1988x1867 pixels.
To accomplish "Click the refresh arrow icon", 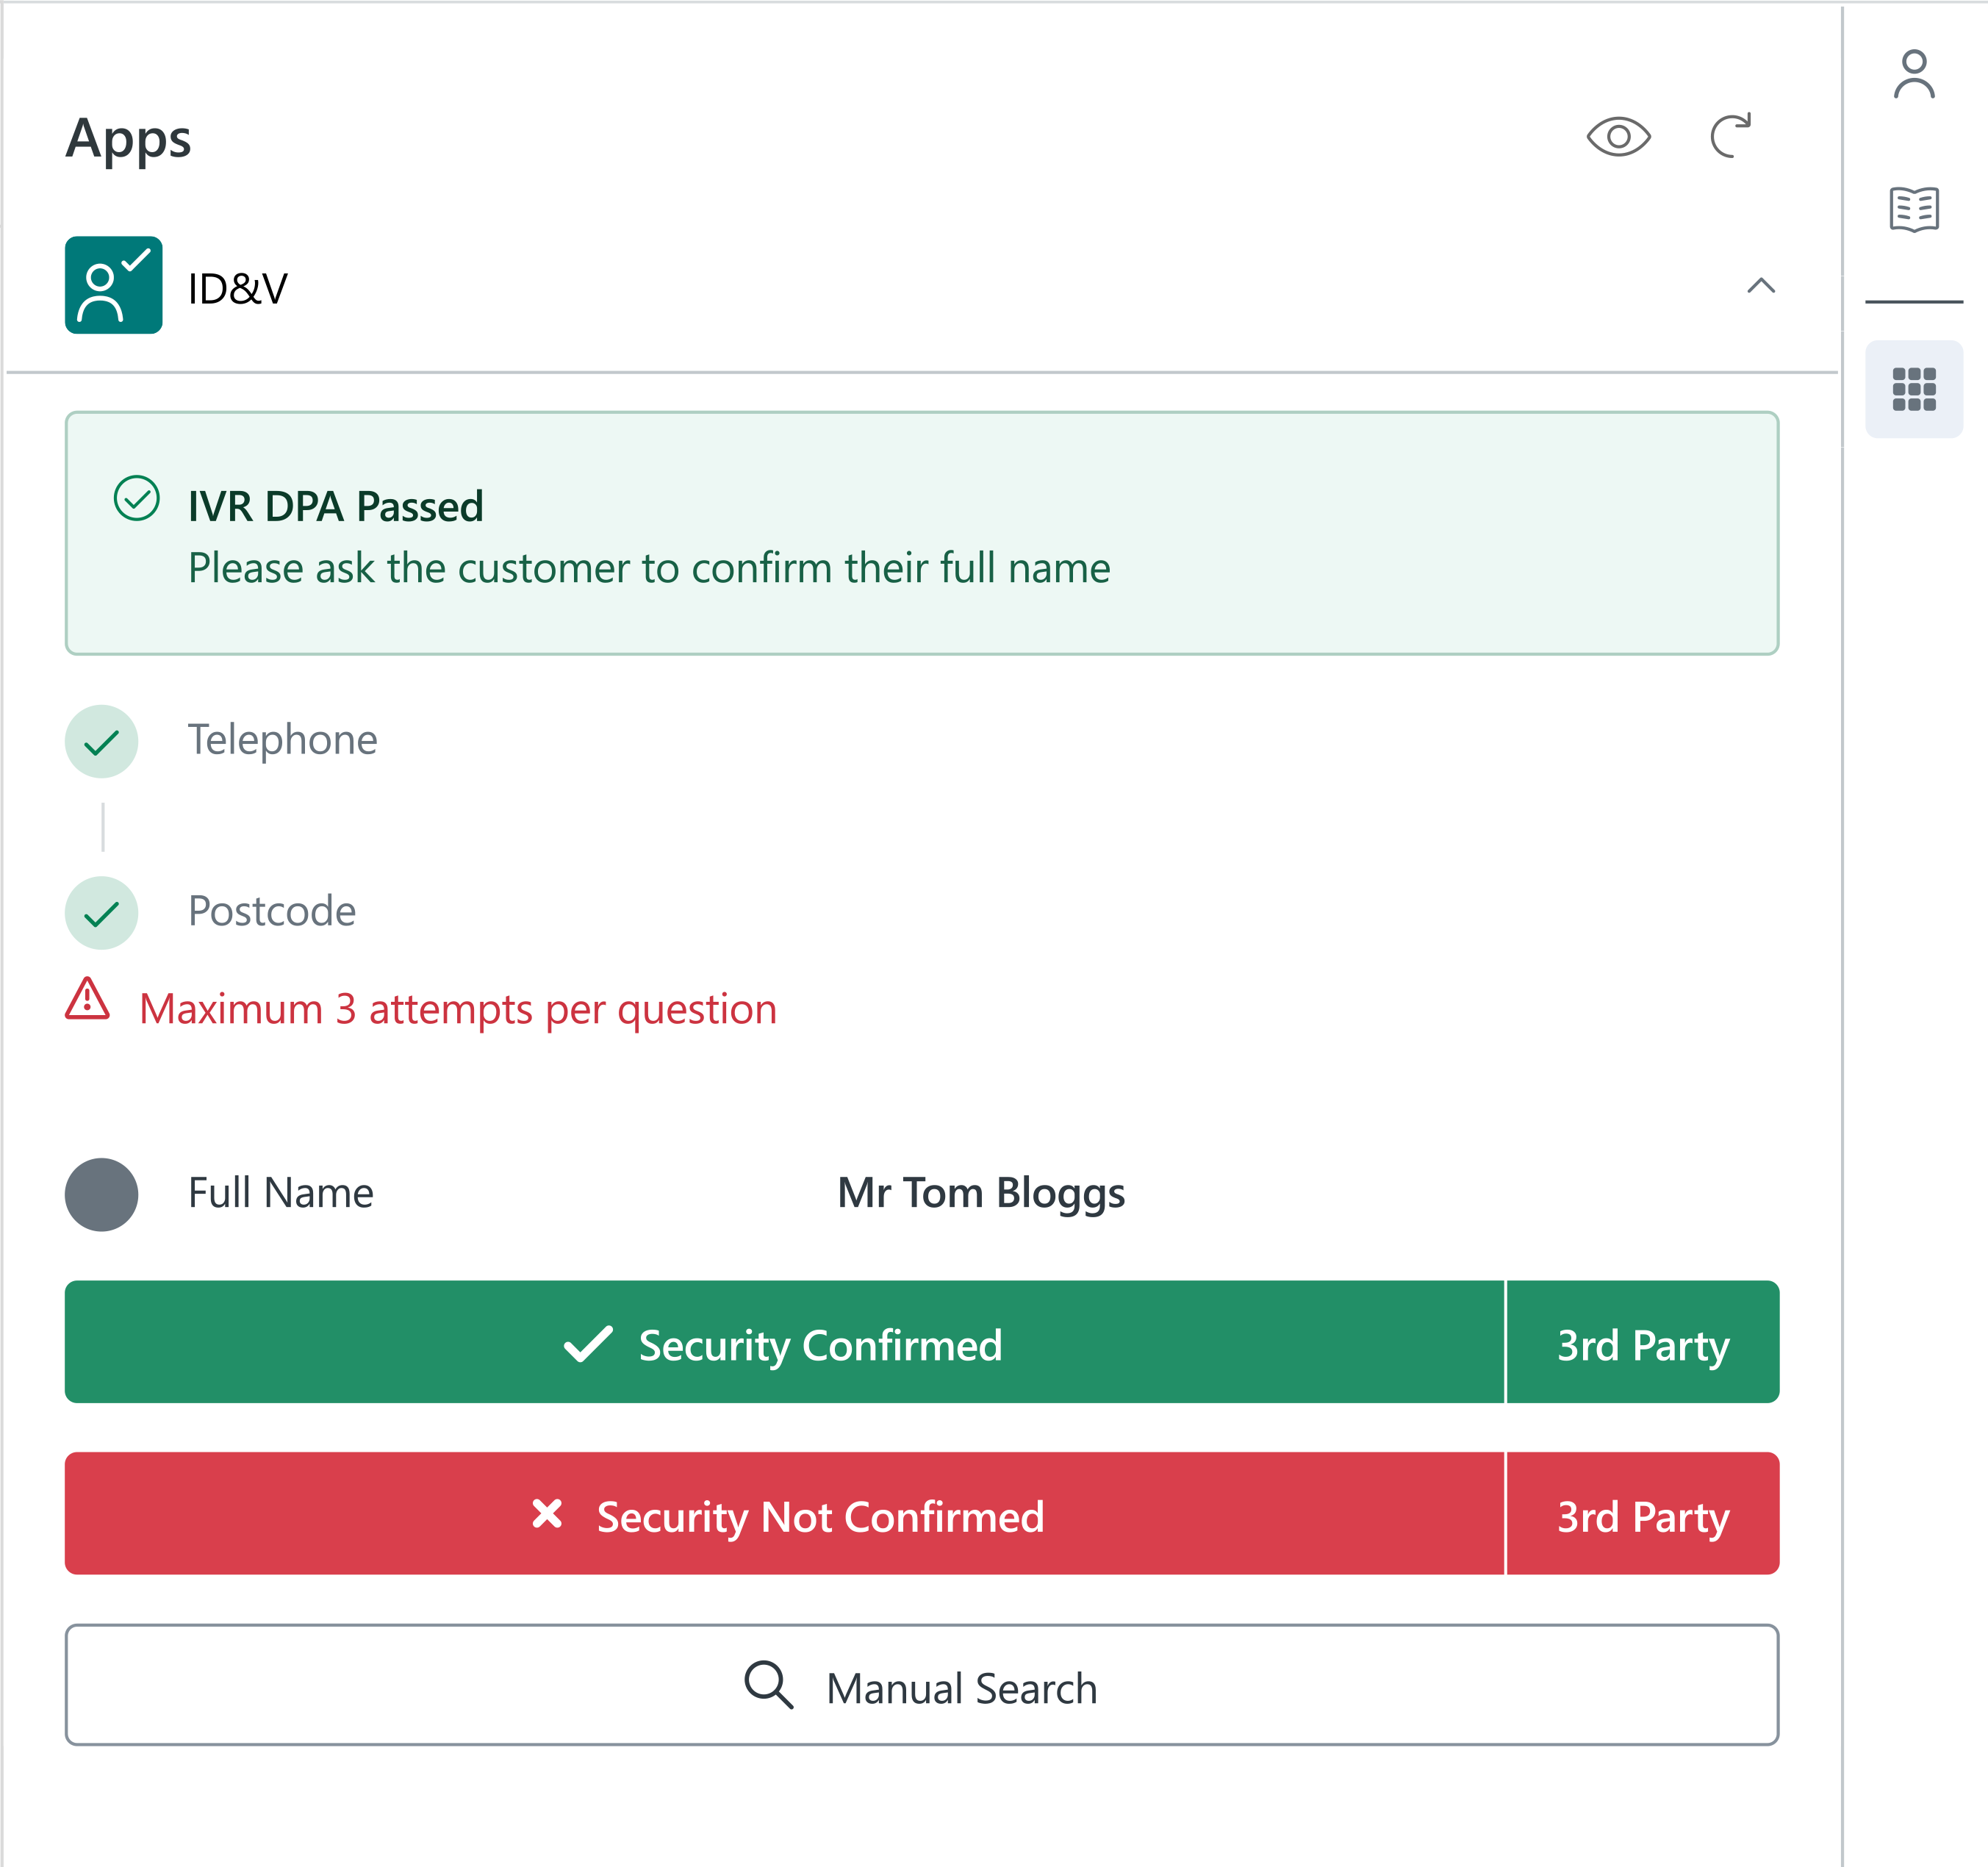I will click(x=1730, y=136).
